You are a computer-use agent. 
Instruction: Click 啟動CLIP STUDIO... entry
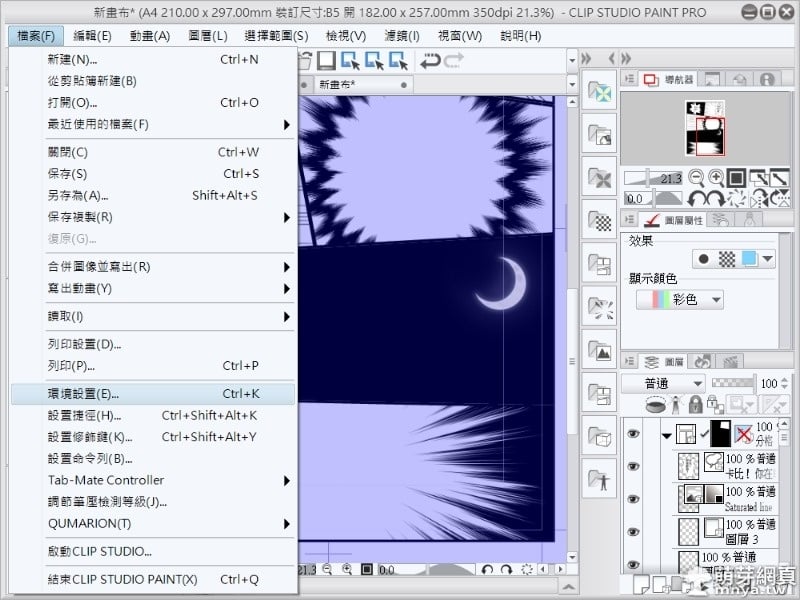pos(153,552)
